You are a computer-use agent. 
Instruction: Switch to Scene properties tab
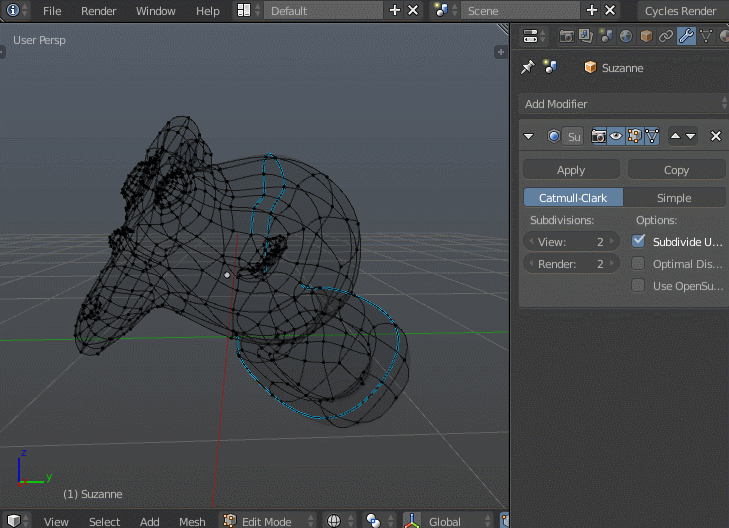[606, 36]
